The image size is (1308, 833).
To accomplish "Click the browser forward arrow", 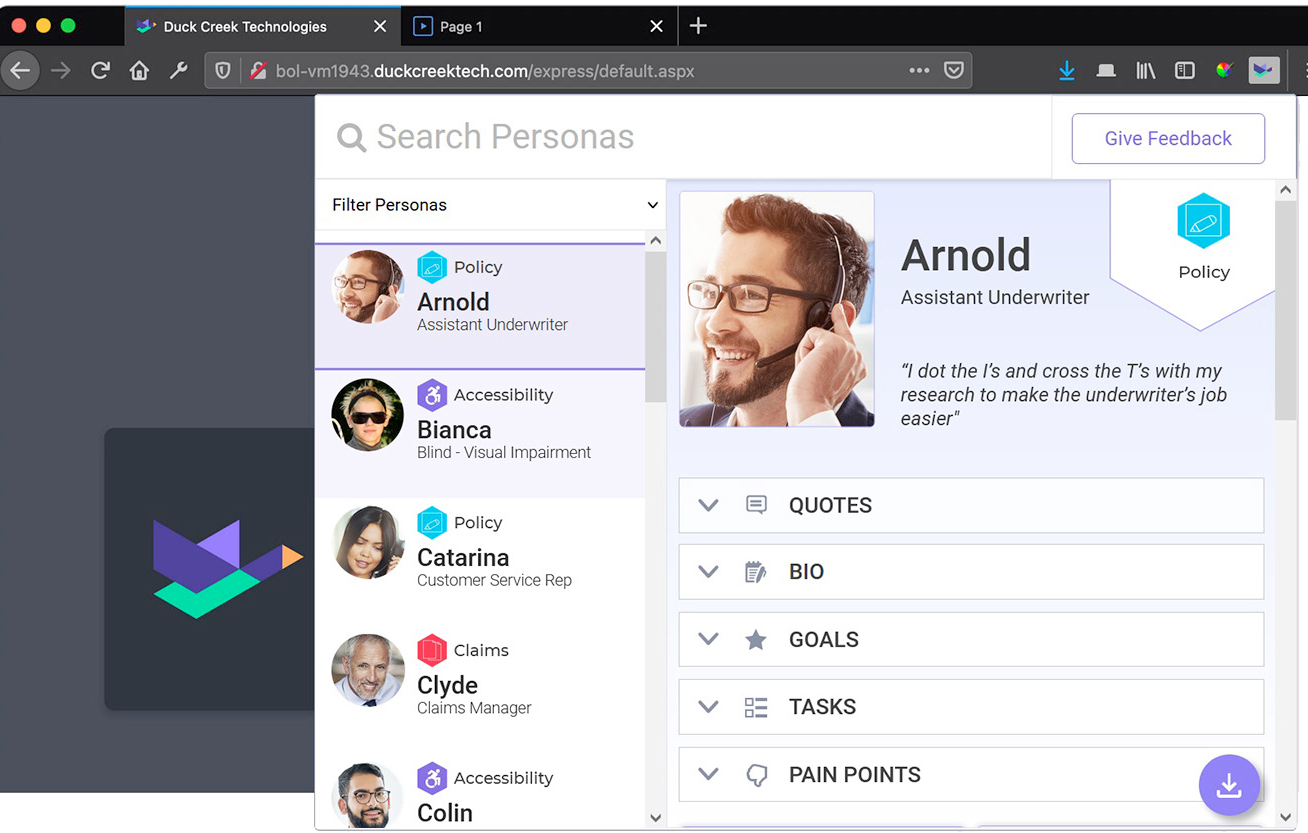I will 60,71.
